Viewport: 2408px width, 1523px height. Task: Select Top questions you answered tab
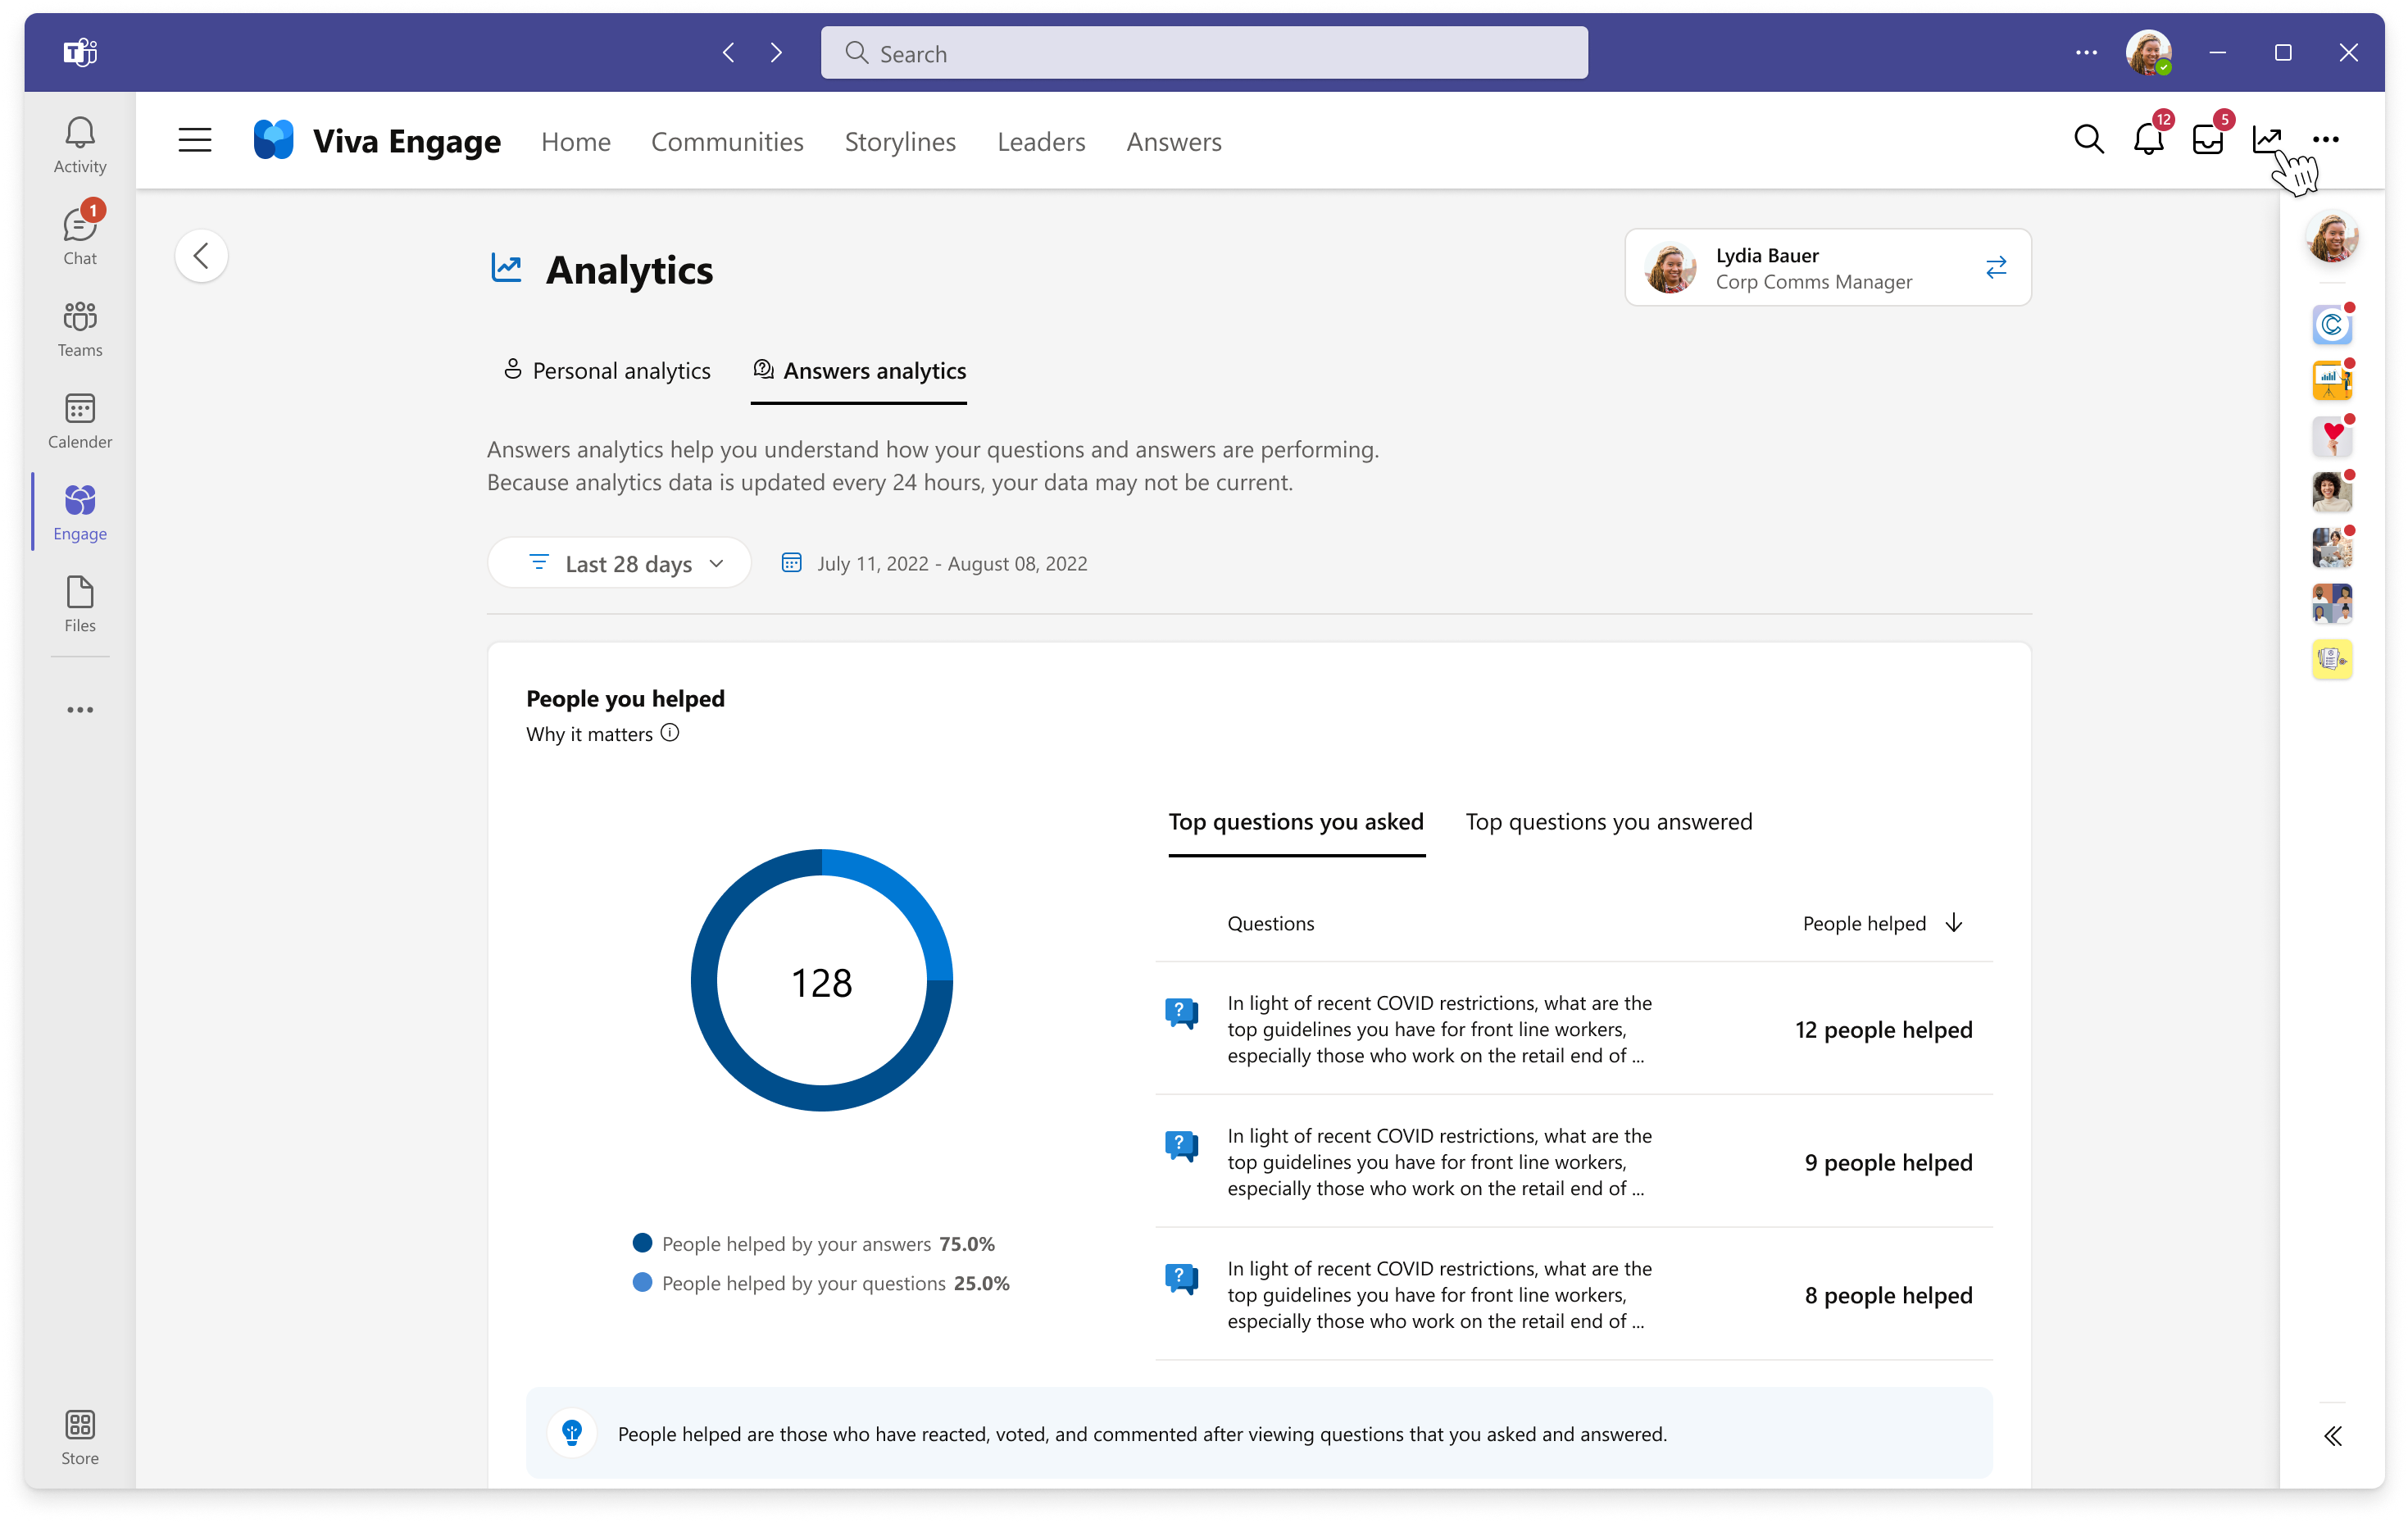[1608, 821]
